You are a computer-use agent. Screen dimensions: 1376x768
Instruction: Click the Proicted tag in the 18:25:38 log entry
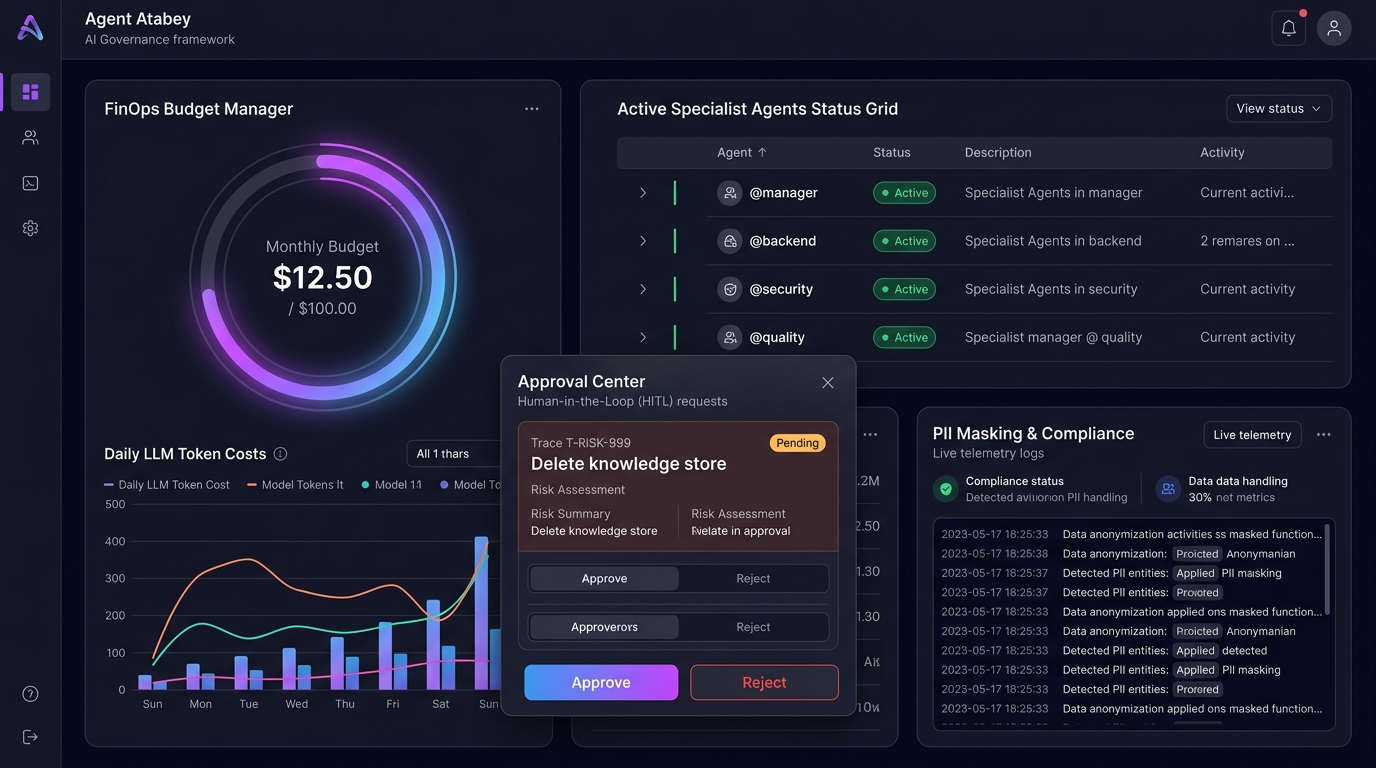tap(1197, 554)
